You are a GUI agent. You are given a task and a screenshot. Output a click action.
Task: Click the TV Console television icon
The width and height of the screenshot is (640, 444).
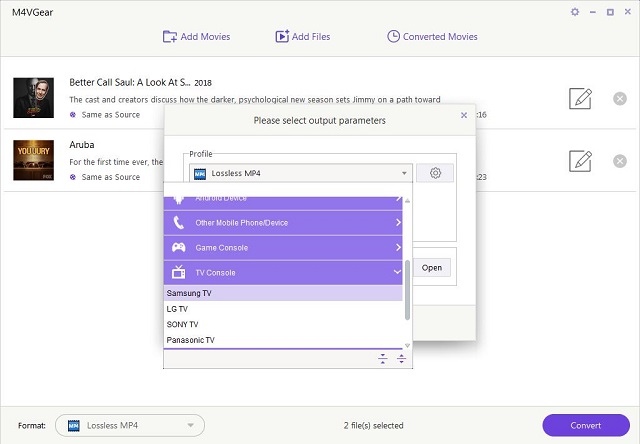click(x=179, y=272)
